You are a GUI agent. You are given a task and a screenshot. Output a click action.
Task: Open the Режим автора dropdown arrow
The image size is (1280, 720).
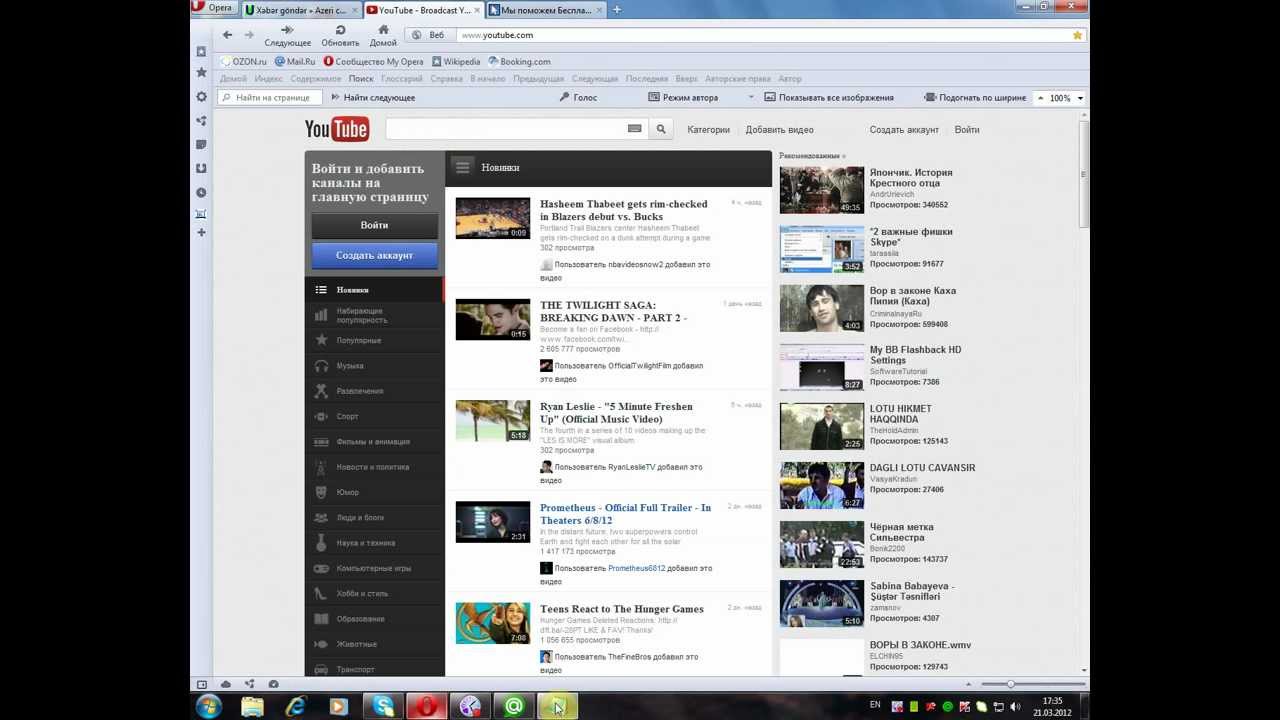click(x=751, y=98)
